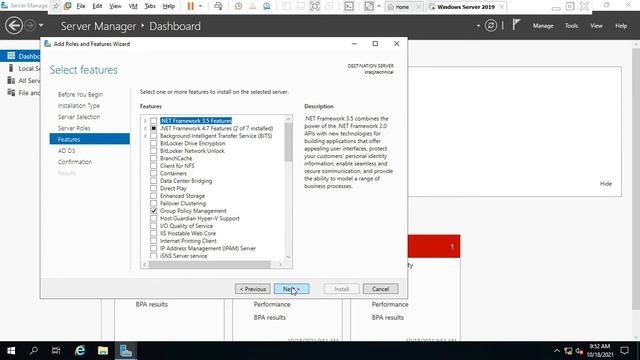The height and width of the screenshot is (360, 640).
Task: Click the Next button
Action: tap(291, 289)
